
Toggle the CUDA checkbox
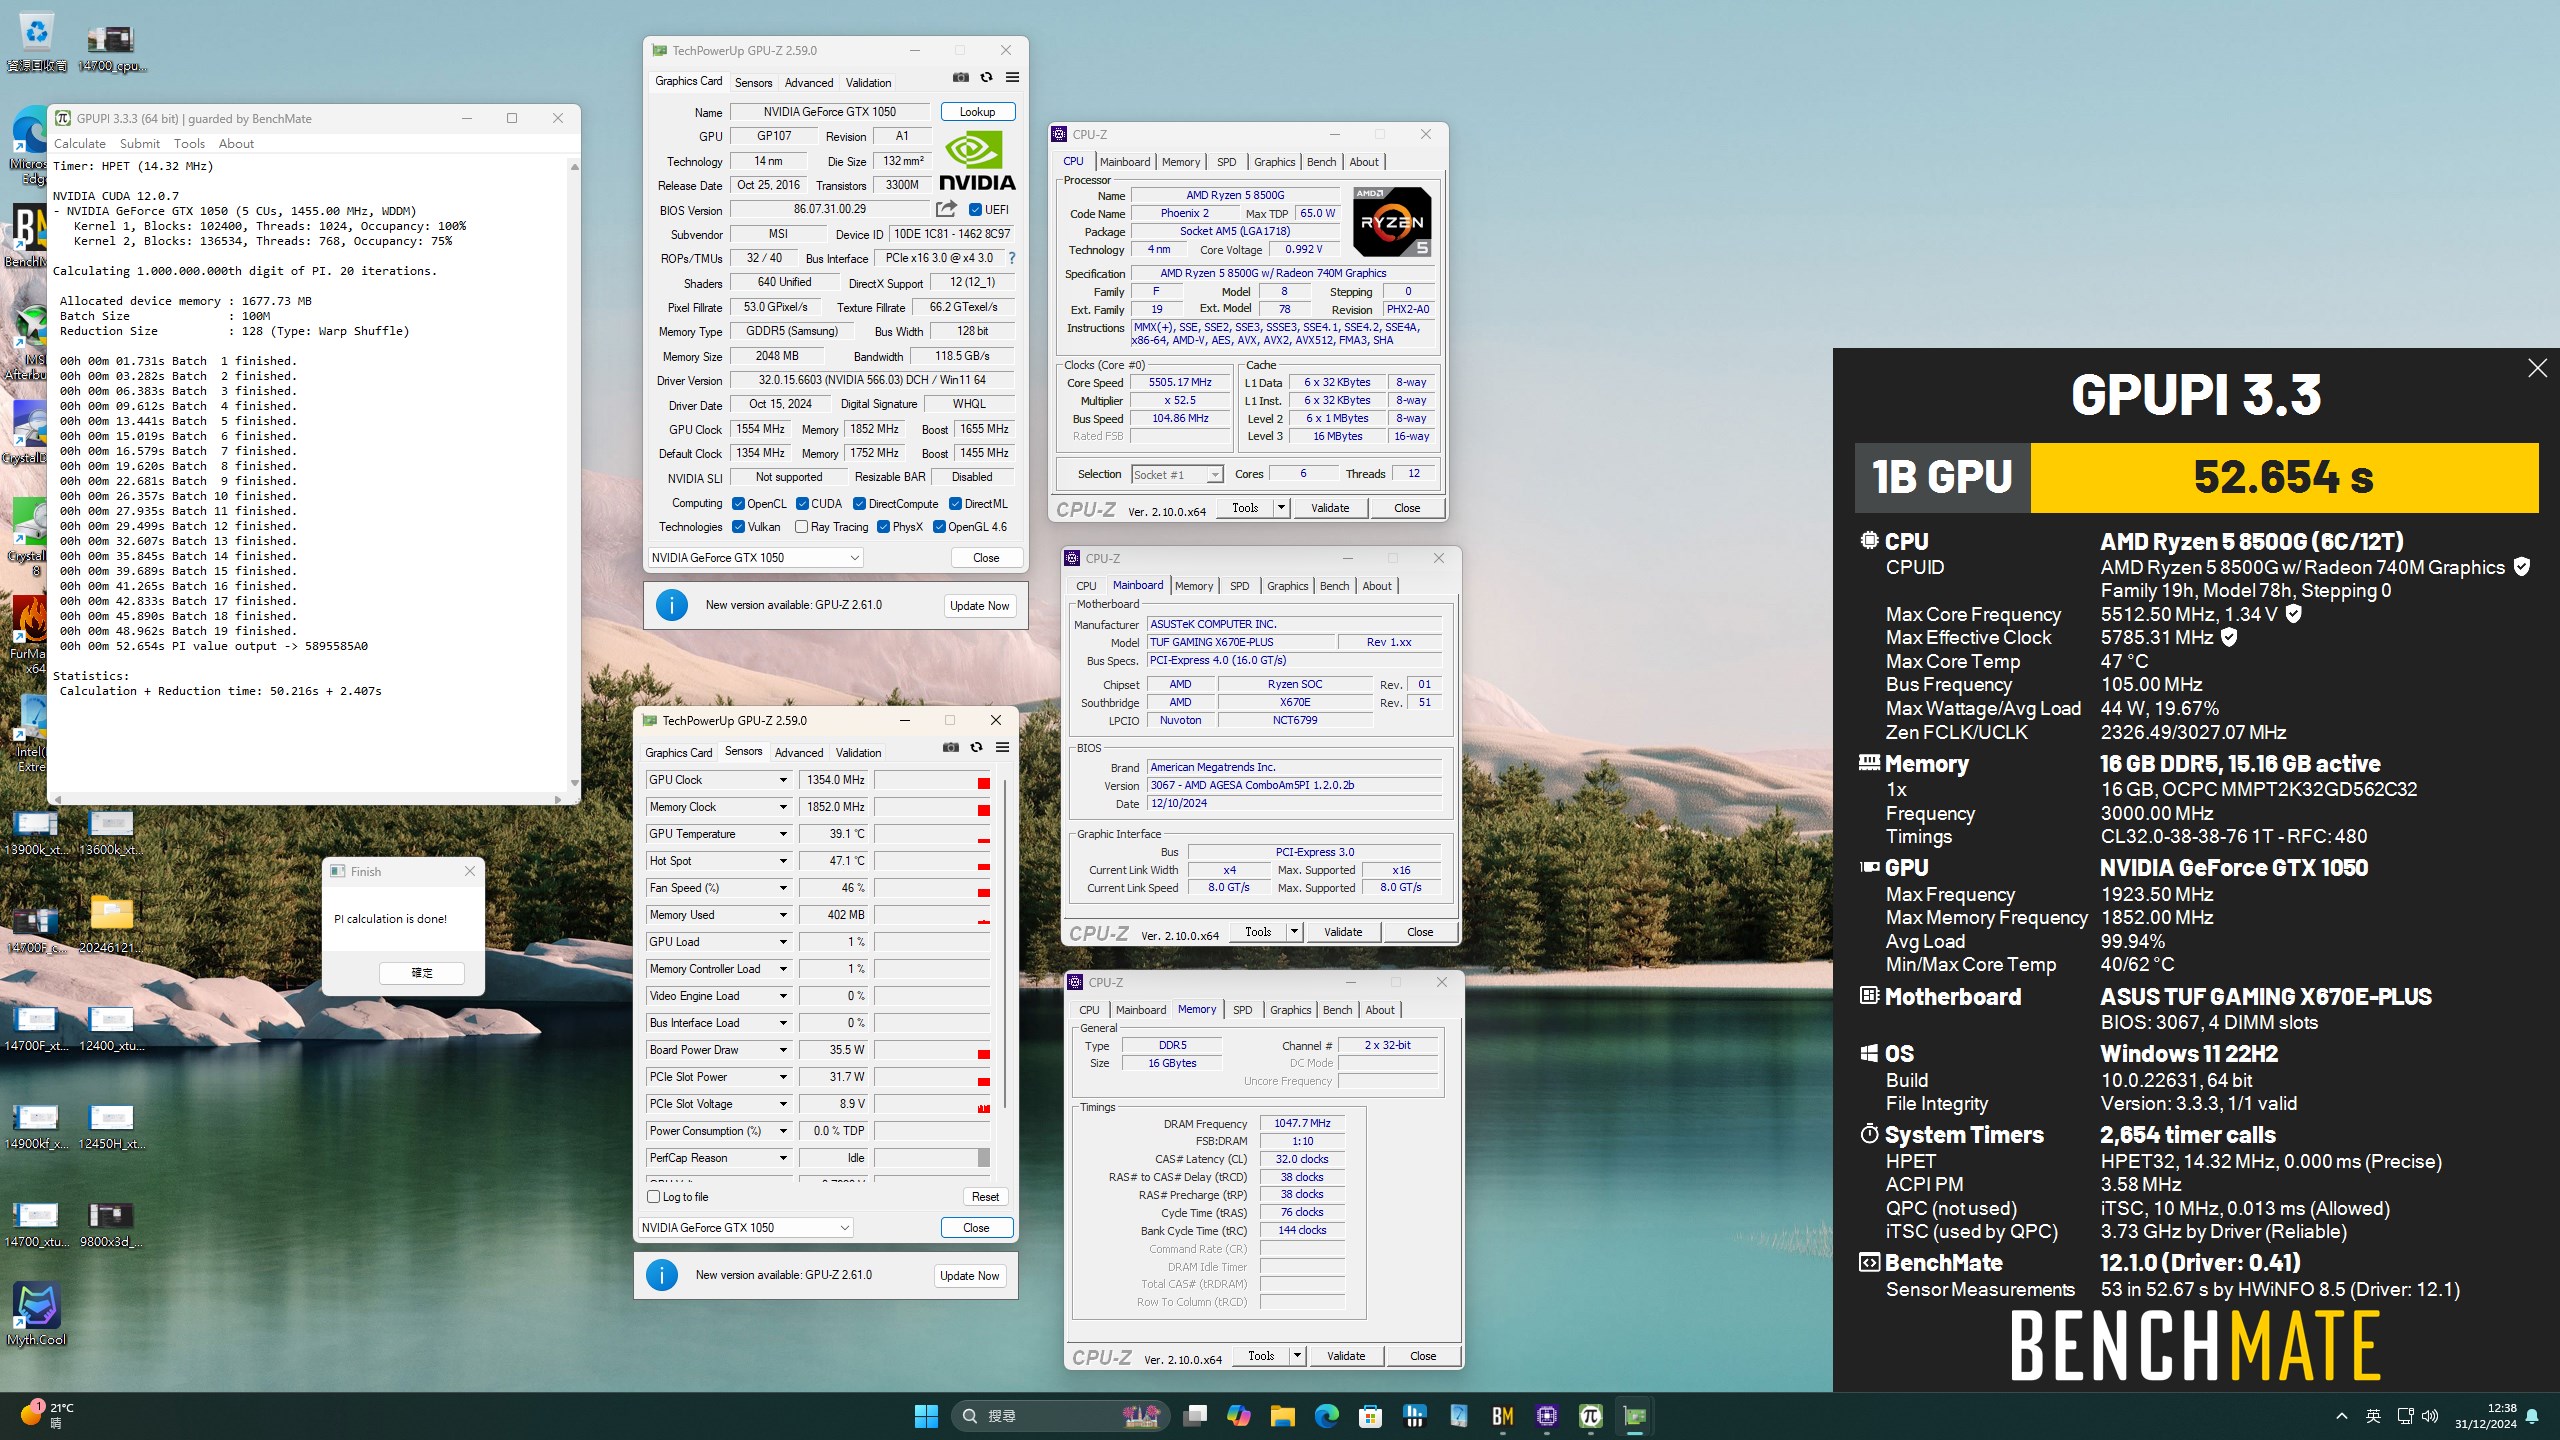(x=802, y=503)
